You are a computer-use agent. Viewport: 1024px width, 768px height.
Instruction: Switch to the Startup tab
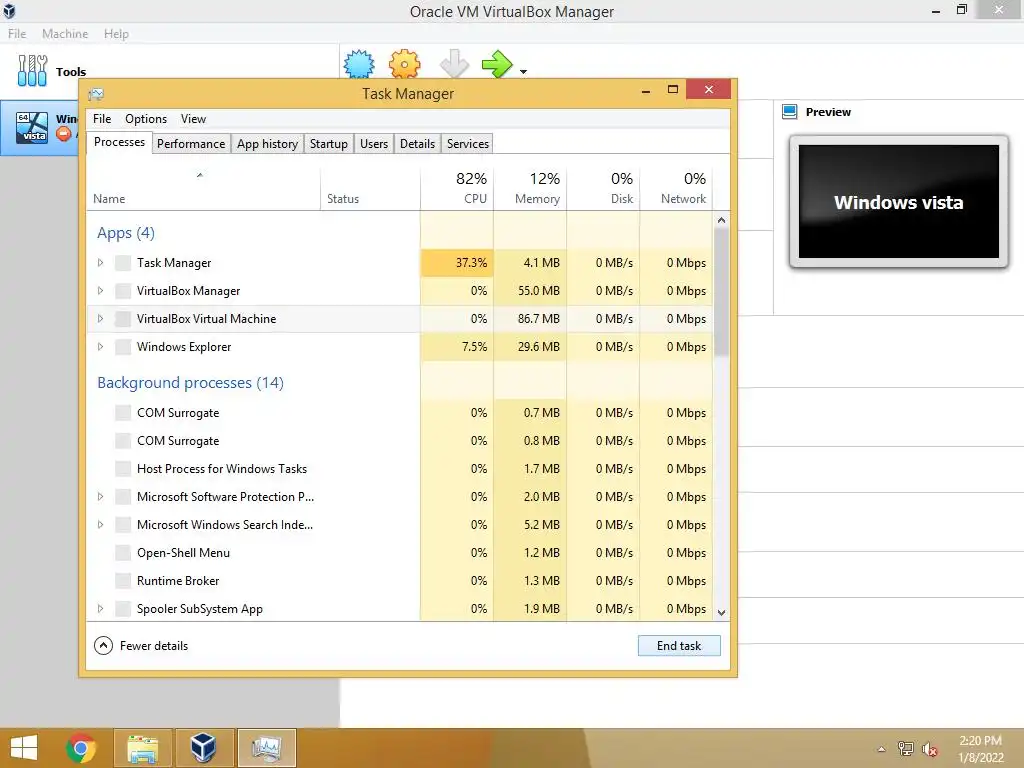(328, 144)
